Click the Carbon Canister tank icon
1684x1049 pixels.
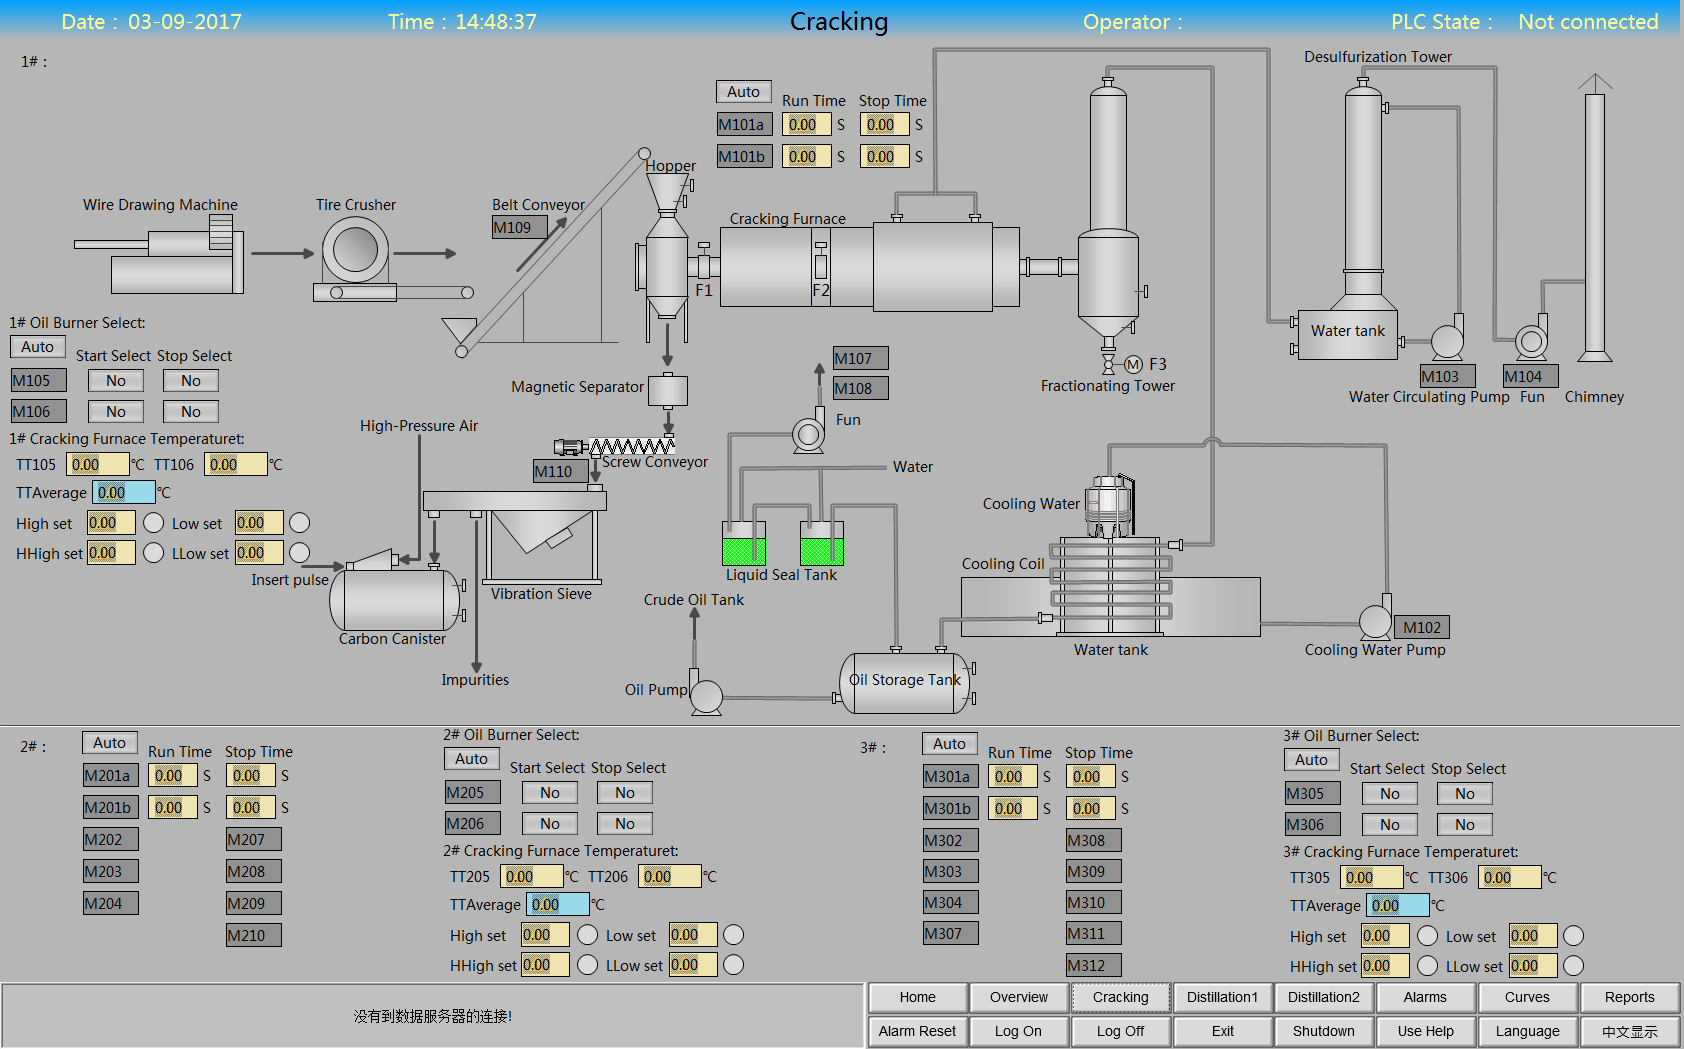(394, 600)
